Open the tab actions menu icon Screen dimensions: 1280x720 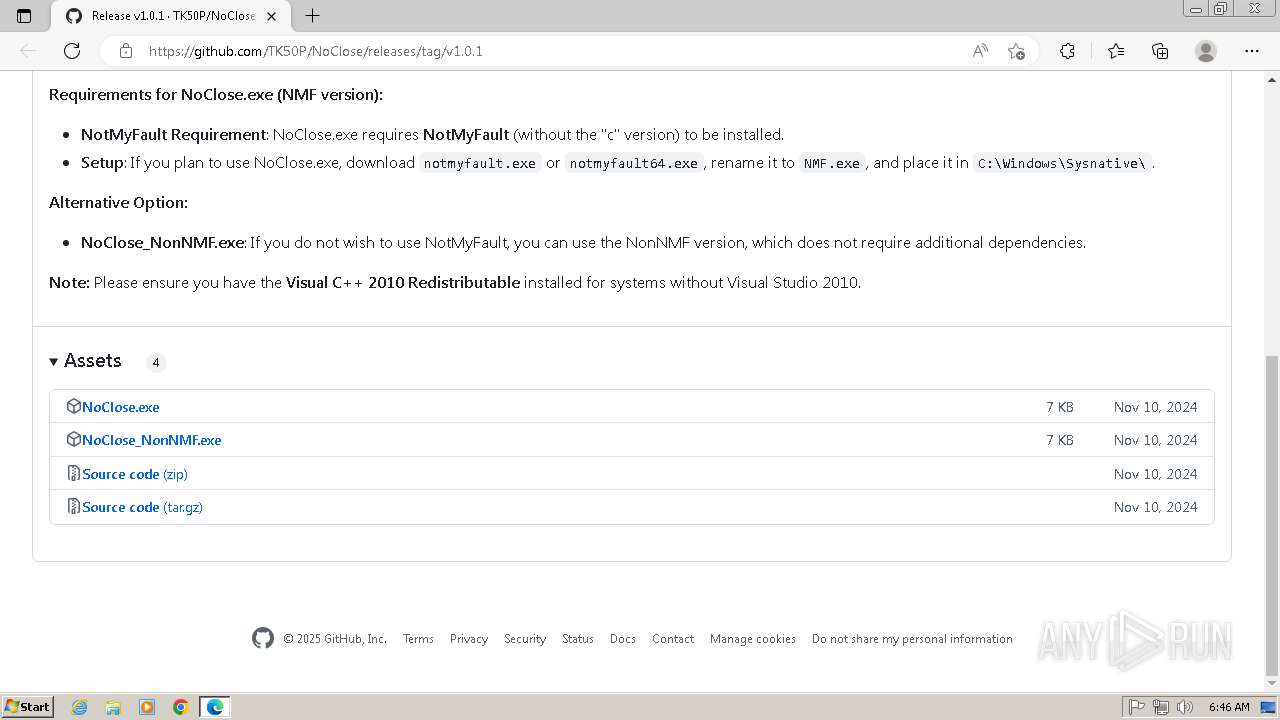coord(24,16)
